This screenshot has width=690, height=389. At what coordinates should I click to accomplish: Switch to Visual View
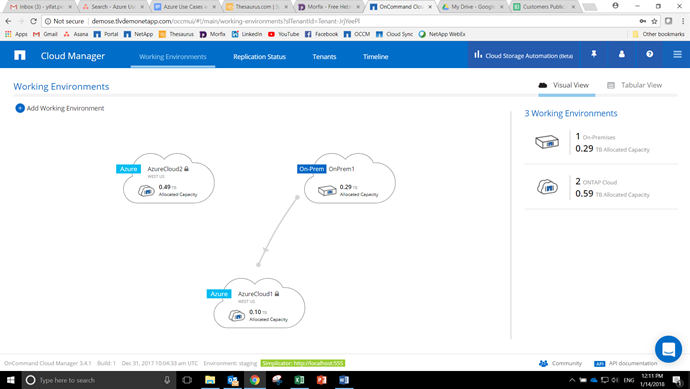[564, 85]
